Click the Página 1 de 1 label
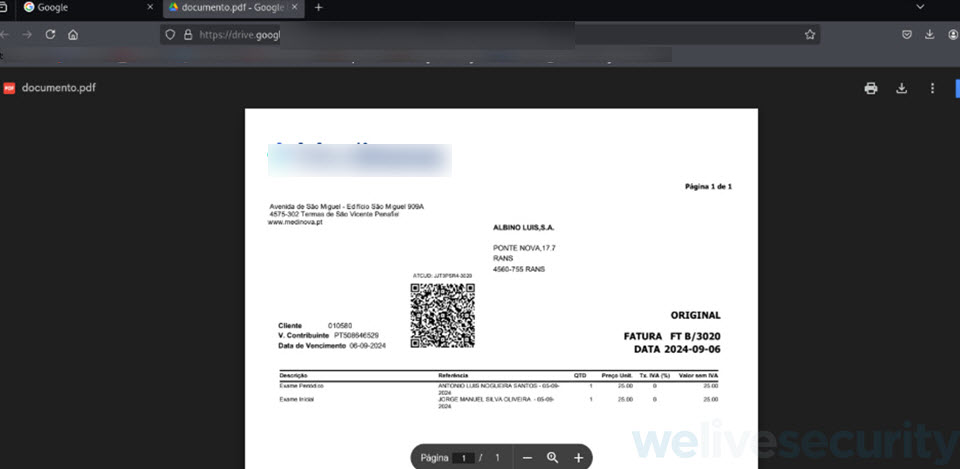 tap(708, 187)
